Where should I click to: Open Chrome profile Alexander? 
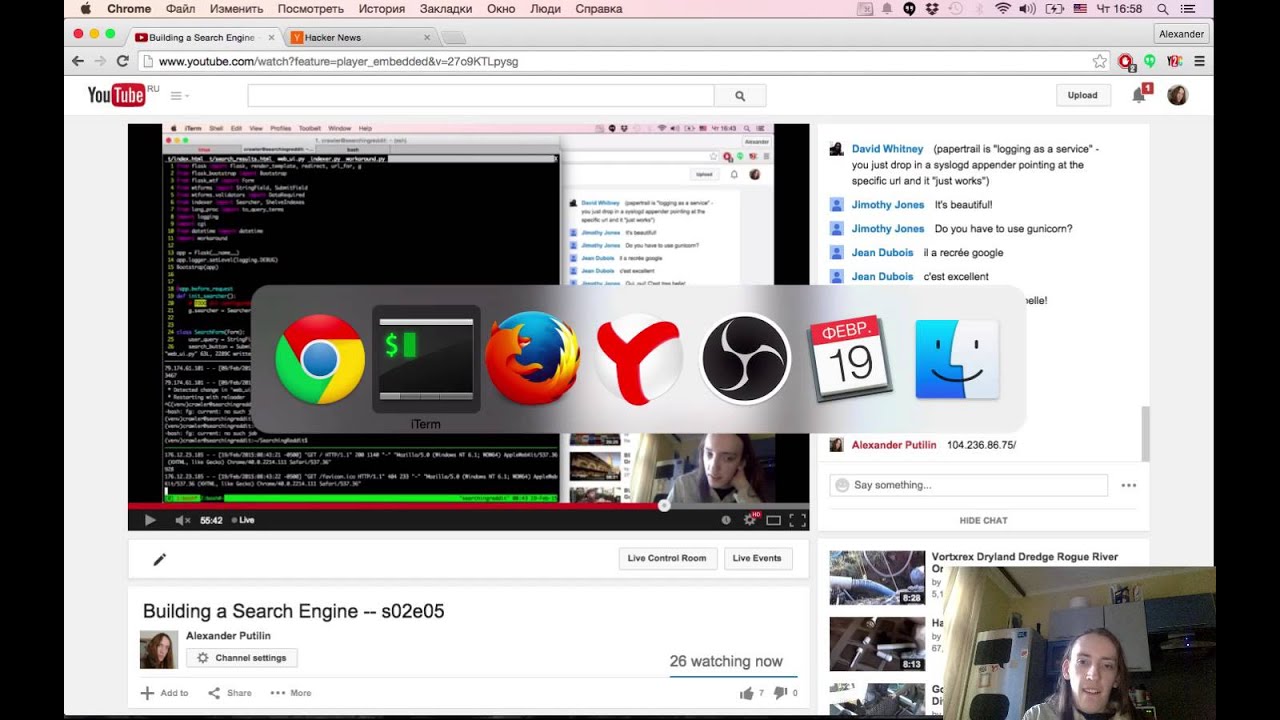[x=1181, y=34]
